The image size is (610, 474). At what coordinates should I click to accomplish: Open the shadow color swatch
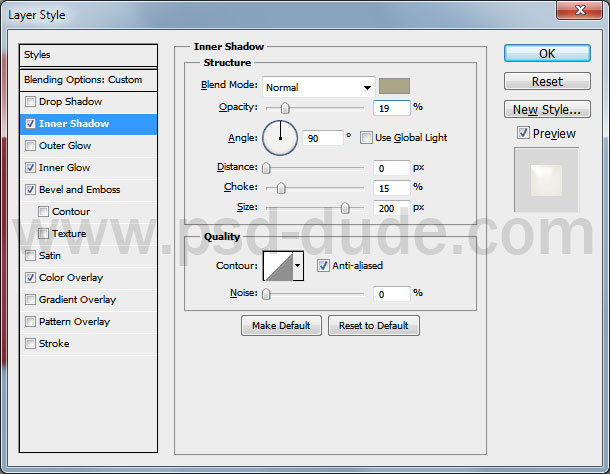coord(394,86)
